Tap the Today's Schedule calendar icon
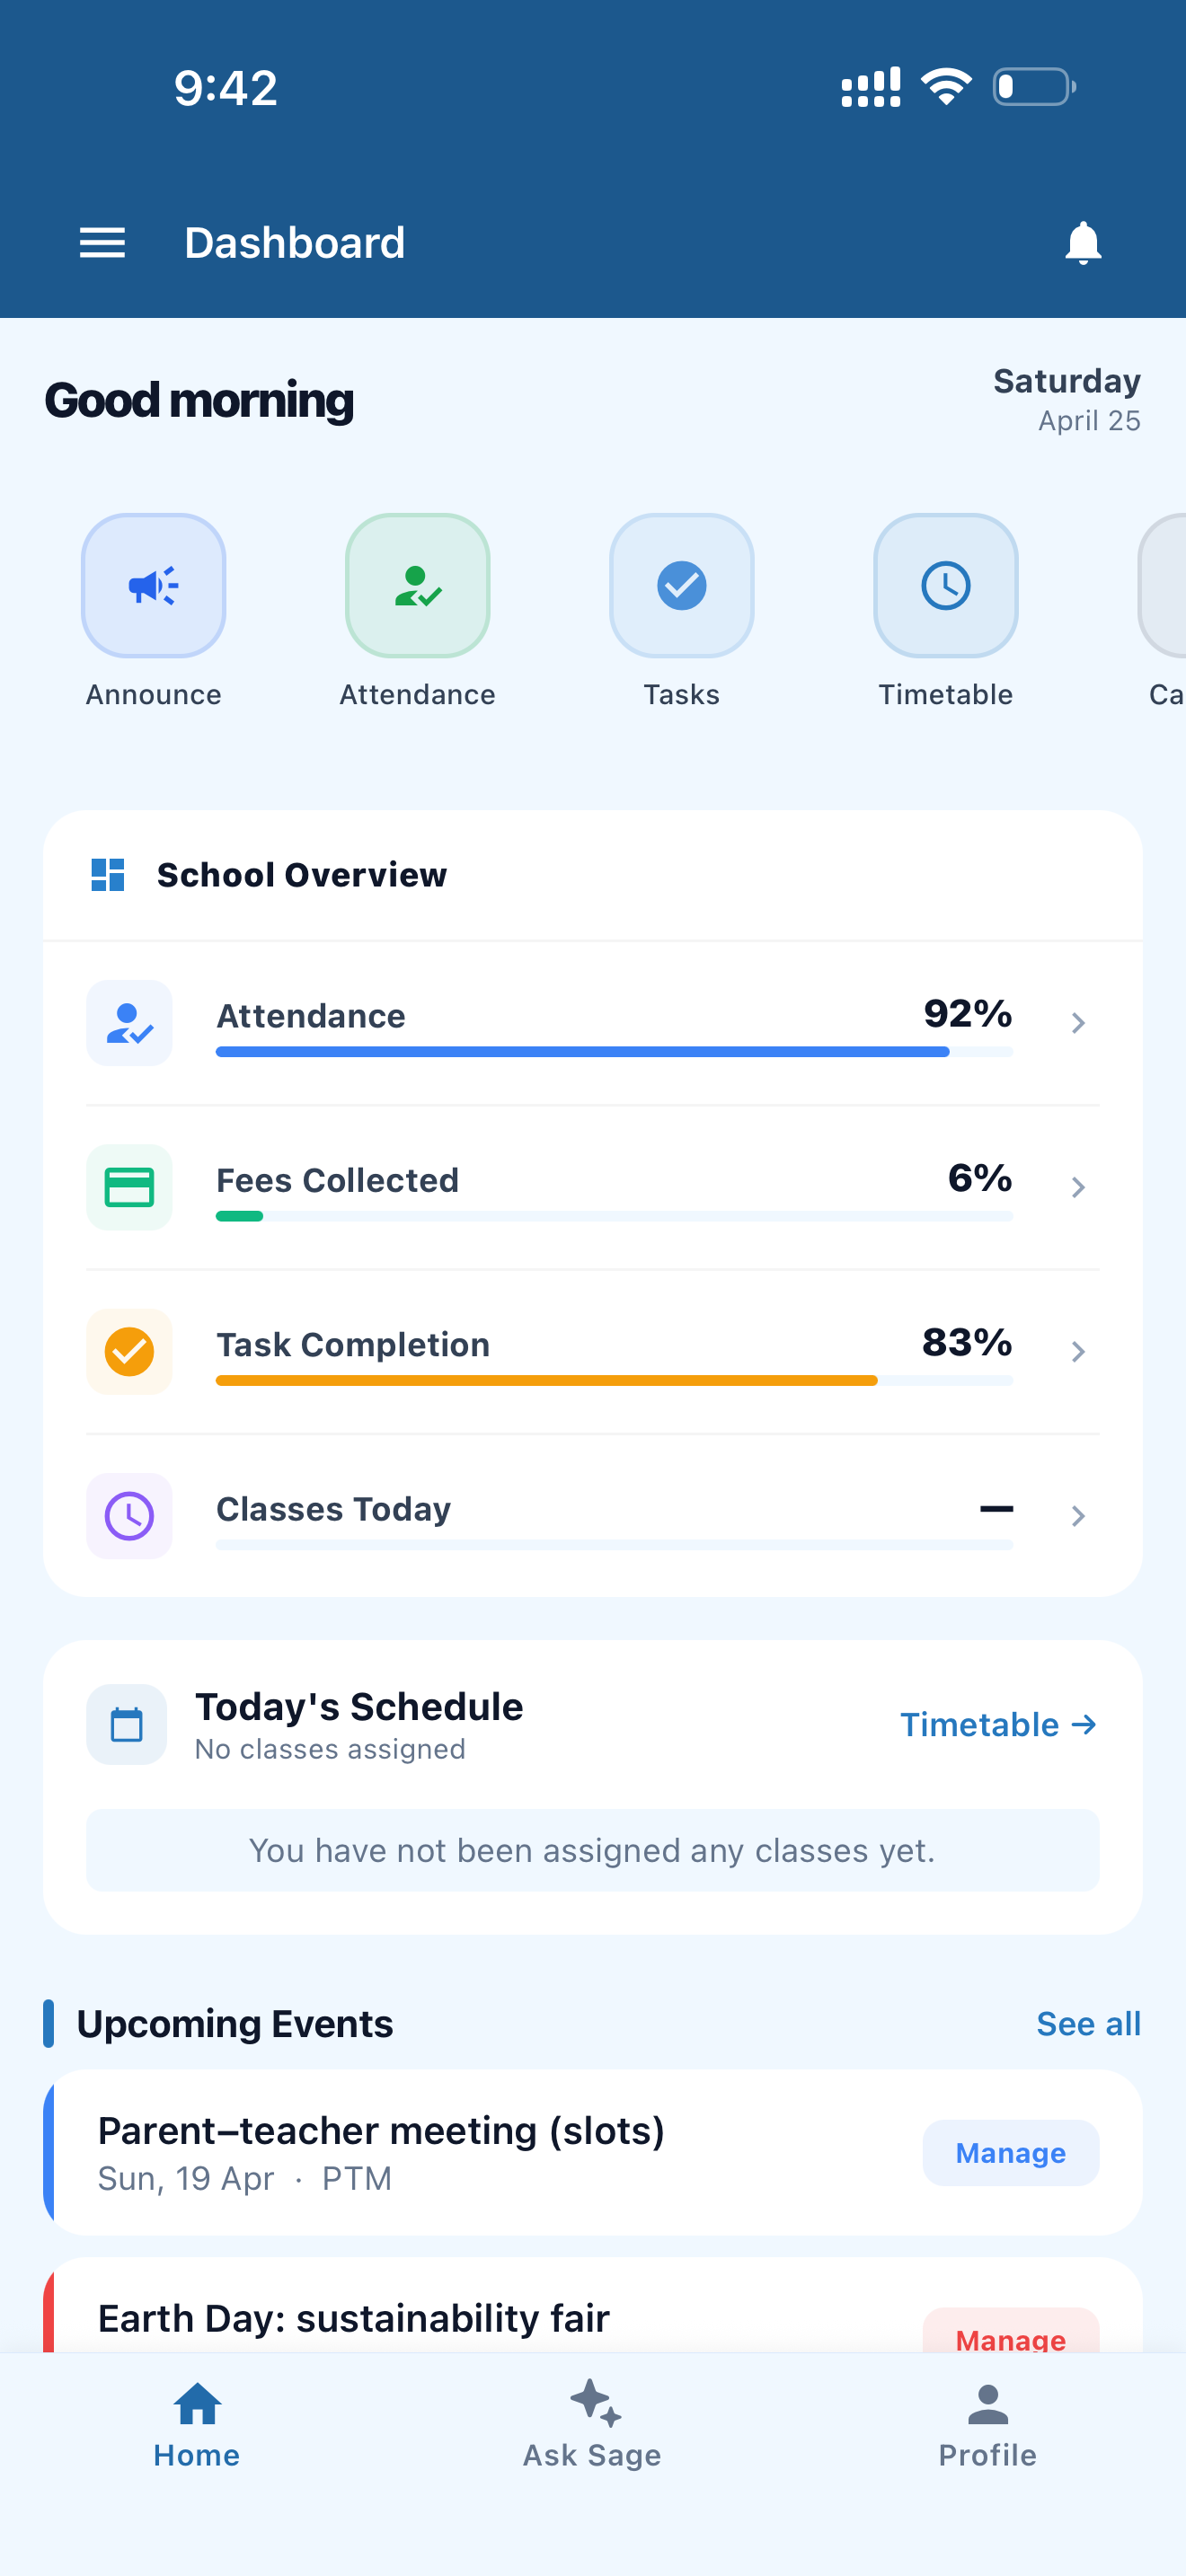Viewport: 1186px width, 2576px height. coord(127,1725)
